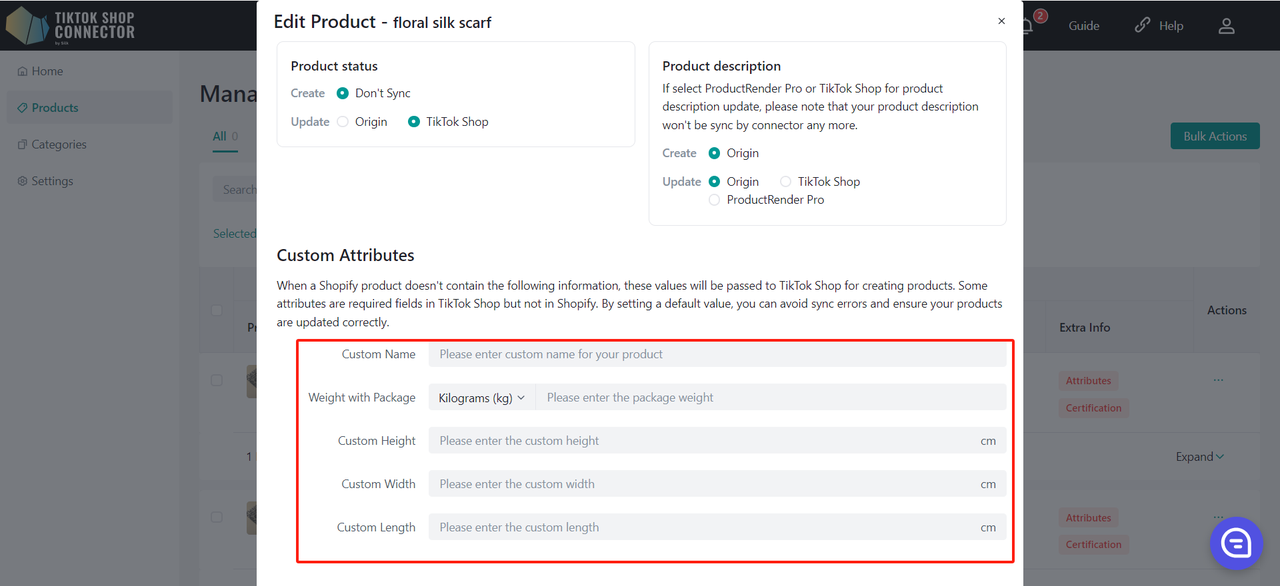Image resolution: width=1280 pixels, height=586 pixels.
Task: Click the Attributes tag above the Expand link
Action: (x=1088, y=381)
